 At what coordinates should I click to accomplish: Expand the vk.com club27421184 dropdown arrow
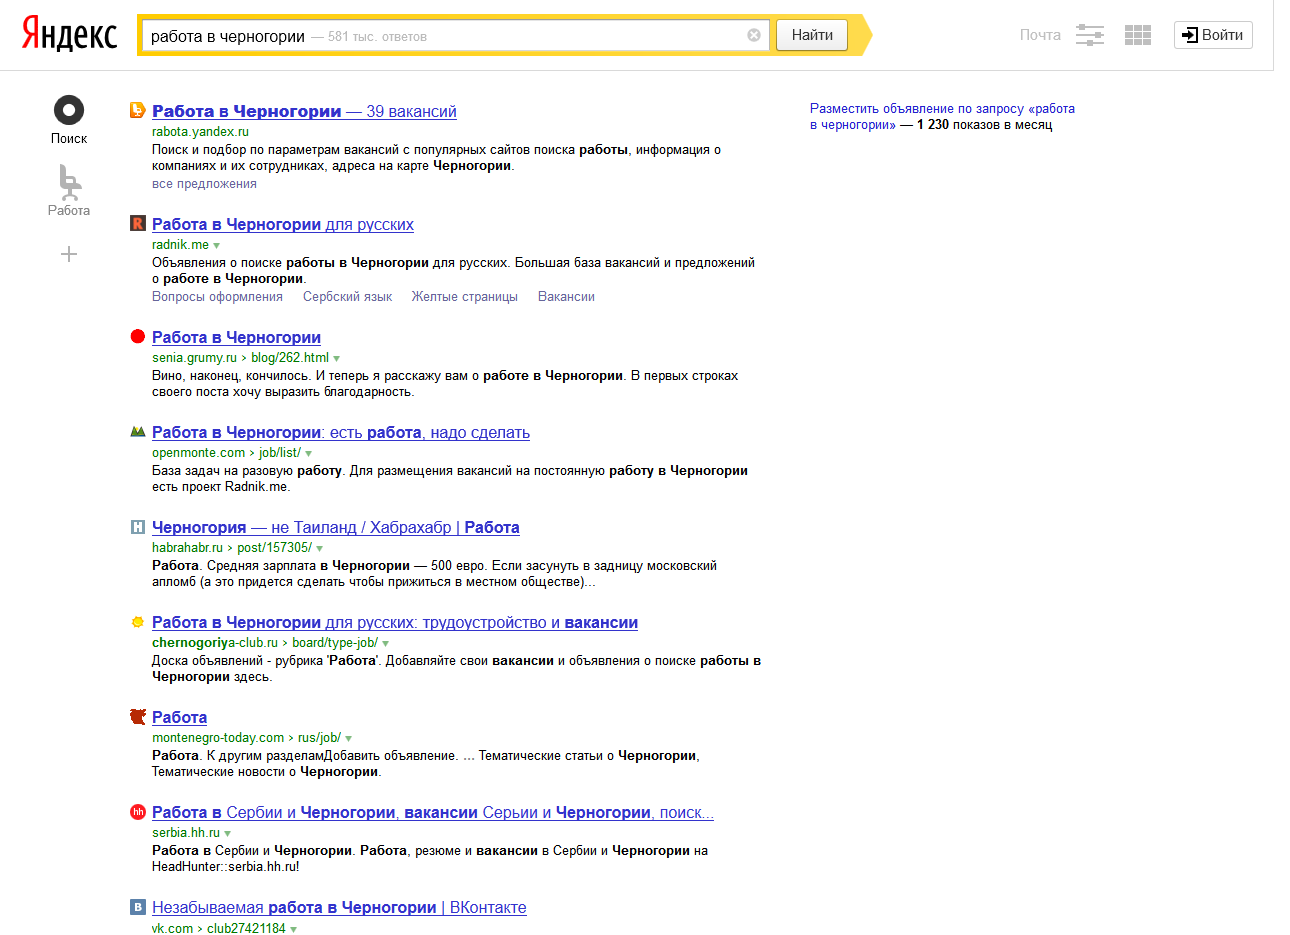294,929
